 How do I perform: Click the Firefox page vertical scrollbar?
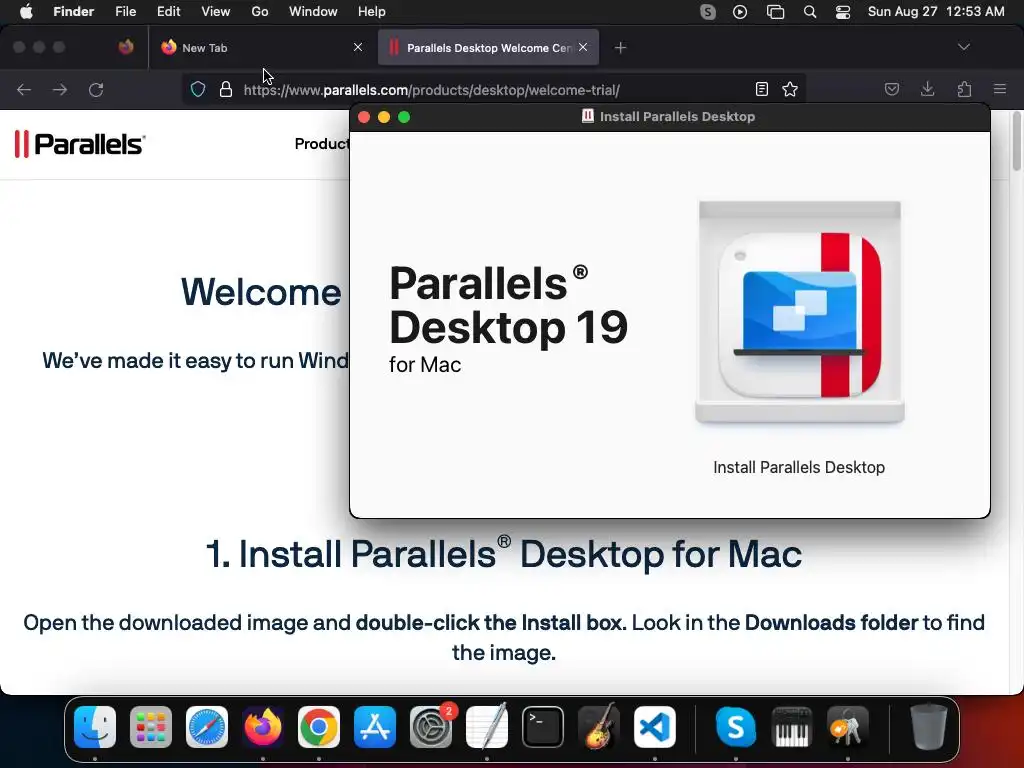pos(1017,142)
